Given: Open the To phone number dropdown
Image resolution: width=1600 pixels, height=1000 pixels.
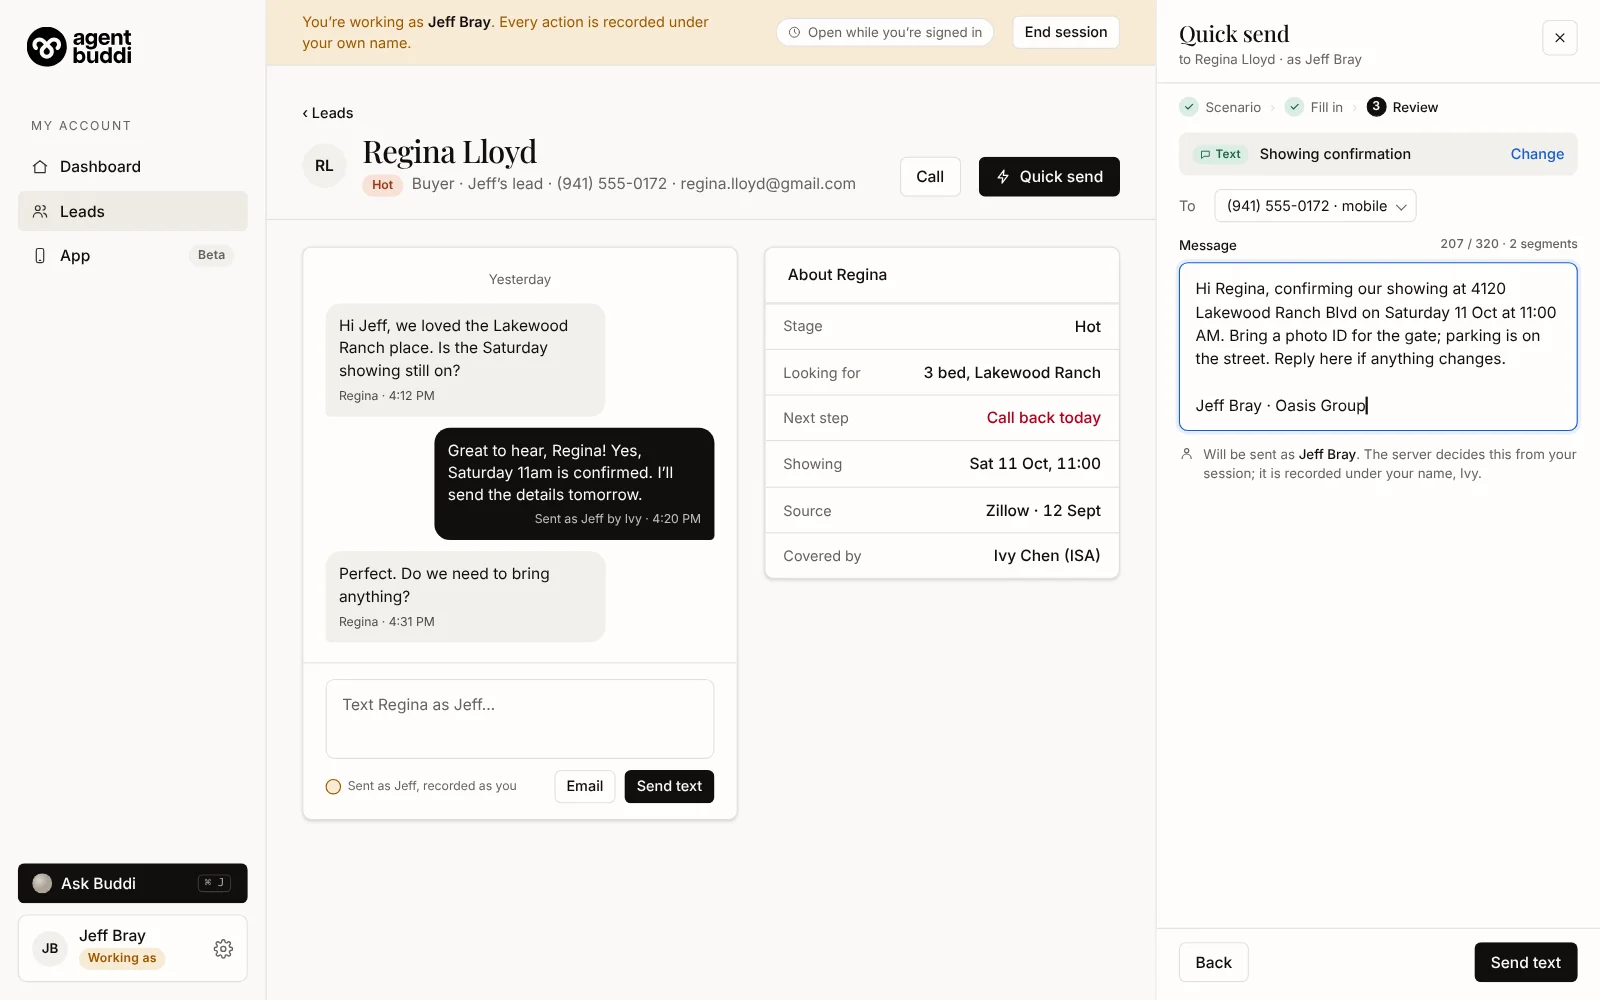Looking at the screenshot, I should click(1315, 206).
